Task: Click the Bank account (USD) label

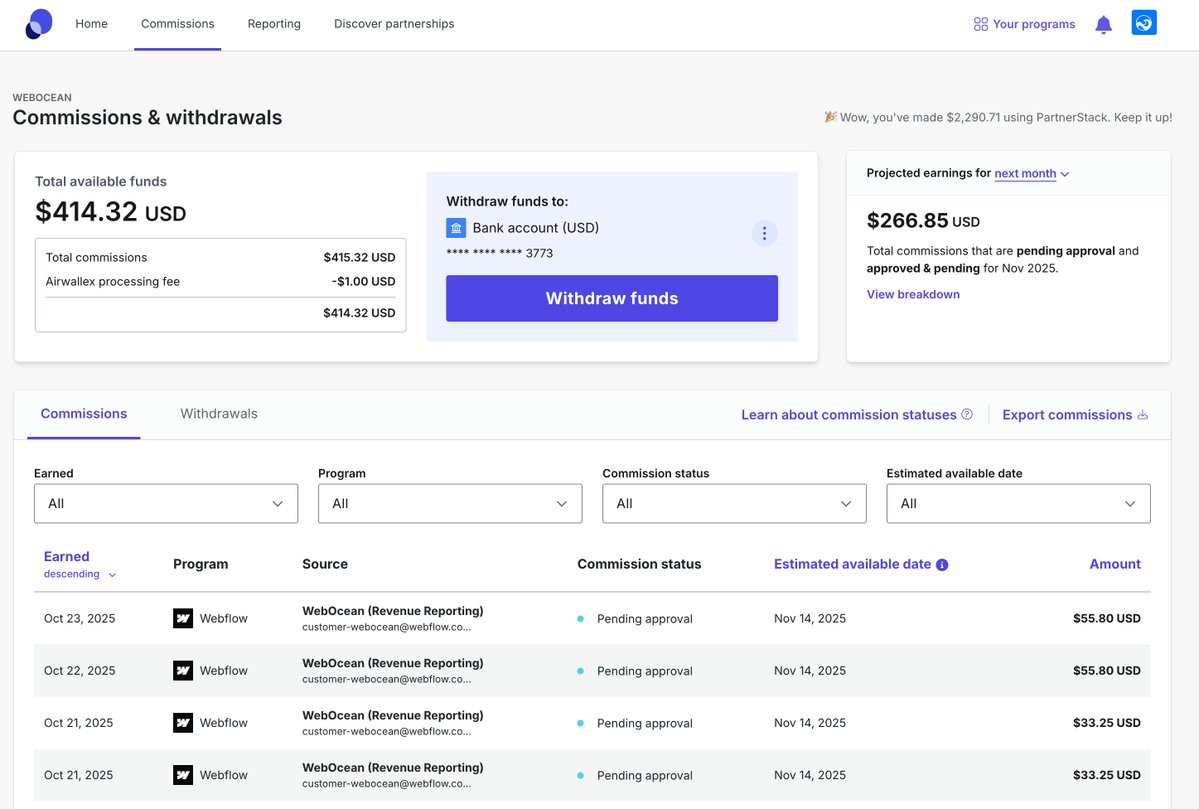Action: coord(535,228)
